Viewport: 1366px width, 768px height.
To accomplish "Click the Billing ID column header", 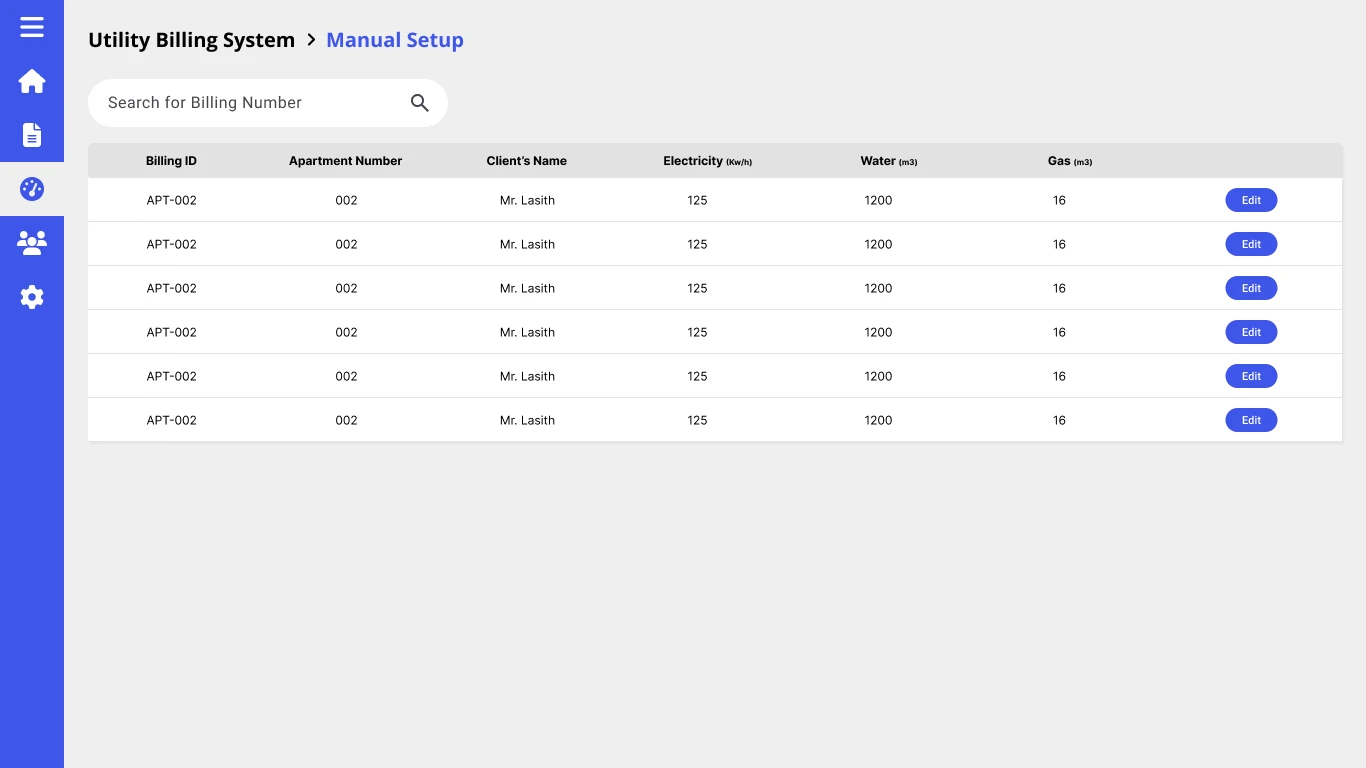I will click(x=171, y=161).
